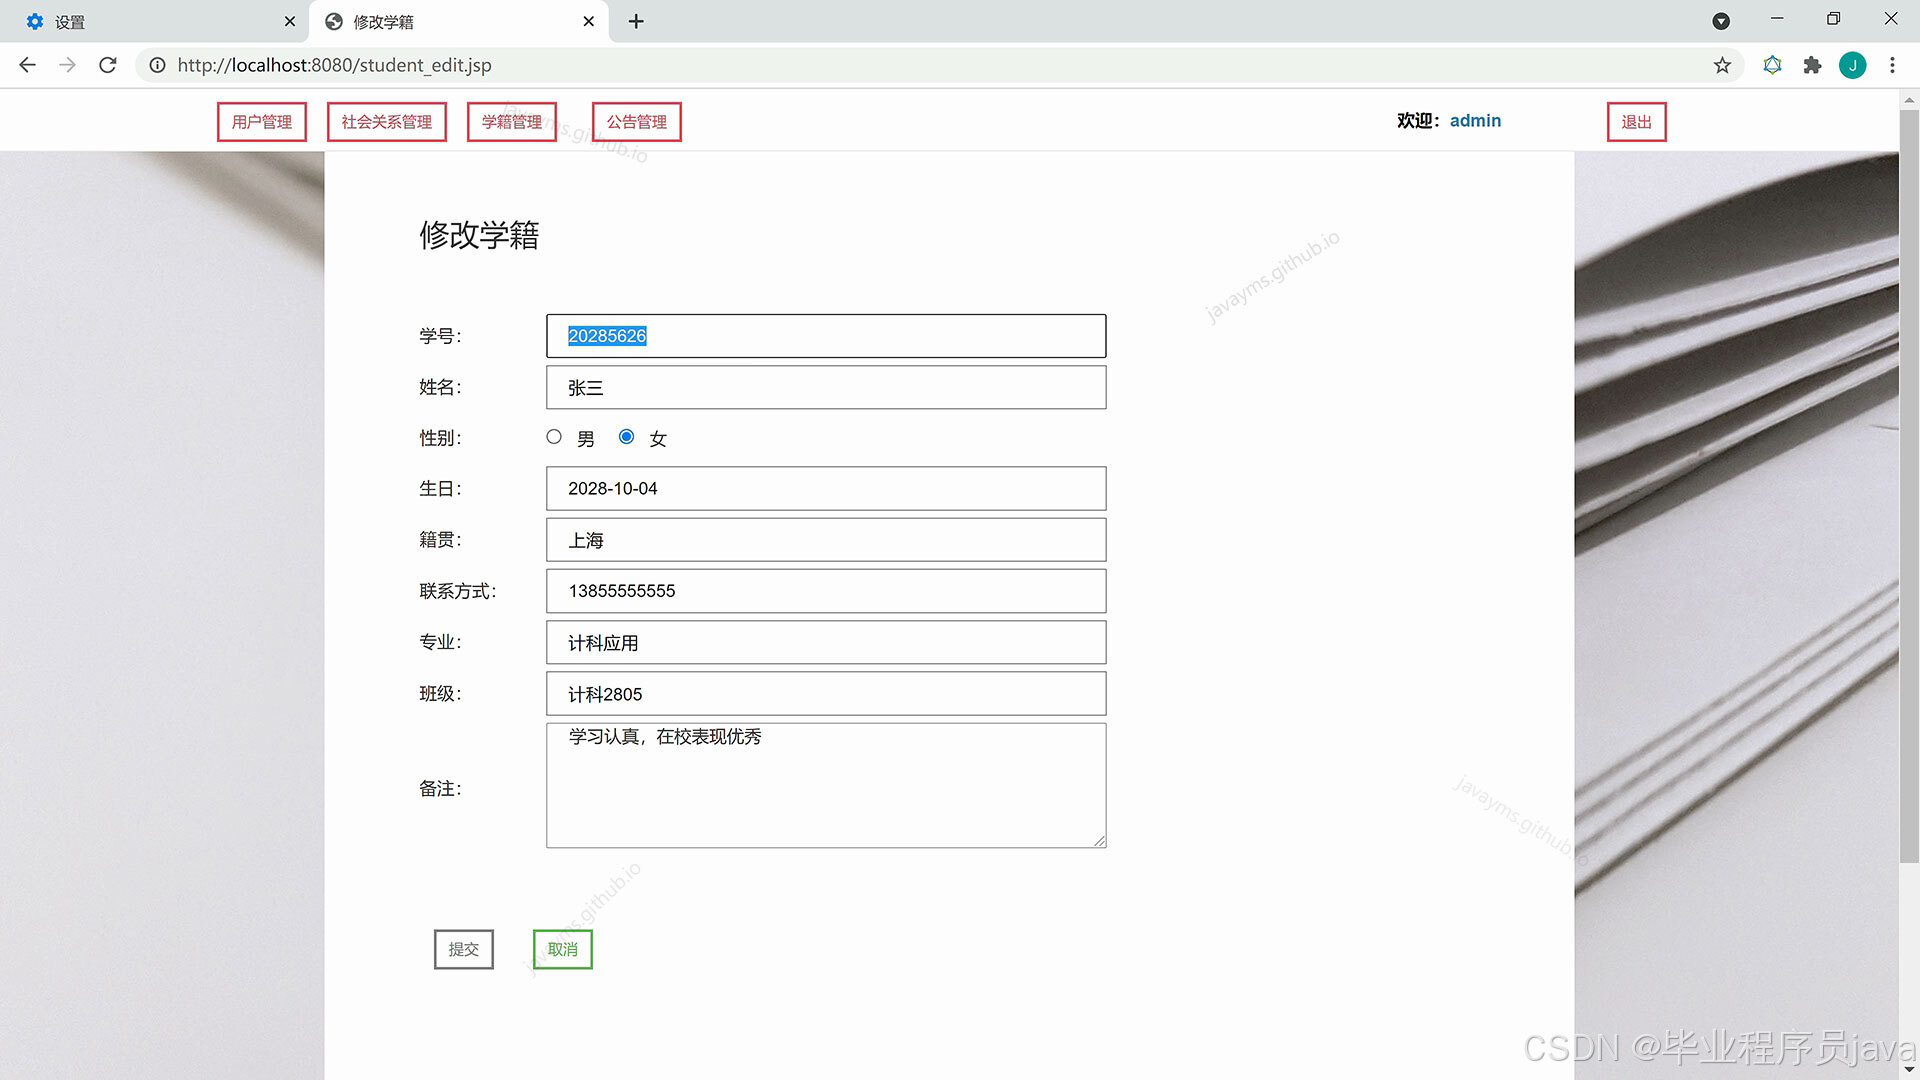Open the Chrome three-dot menu
The width and height of the screenshot is (1920, 1080).
(1892, 65)
